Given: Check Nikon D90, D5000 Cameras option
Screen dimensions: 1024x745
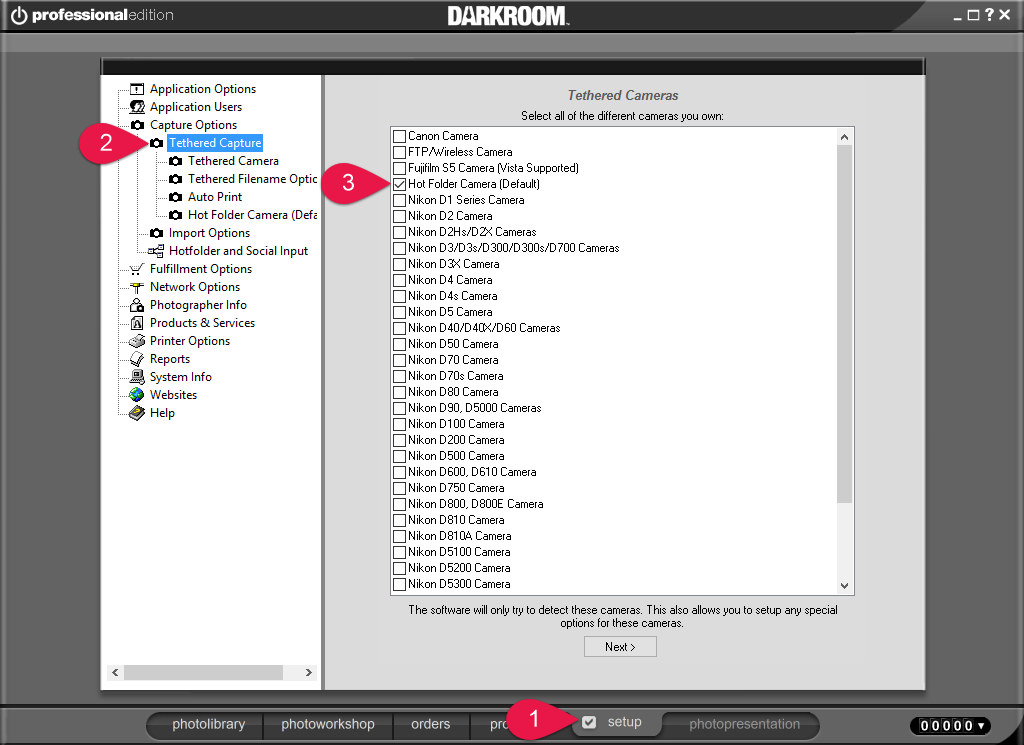Looking at the screenshot, I should tap(400, 409).
